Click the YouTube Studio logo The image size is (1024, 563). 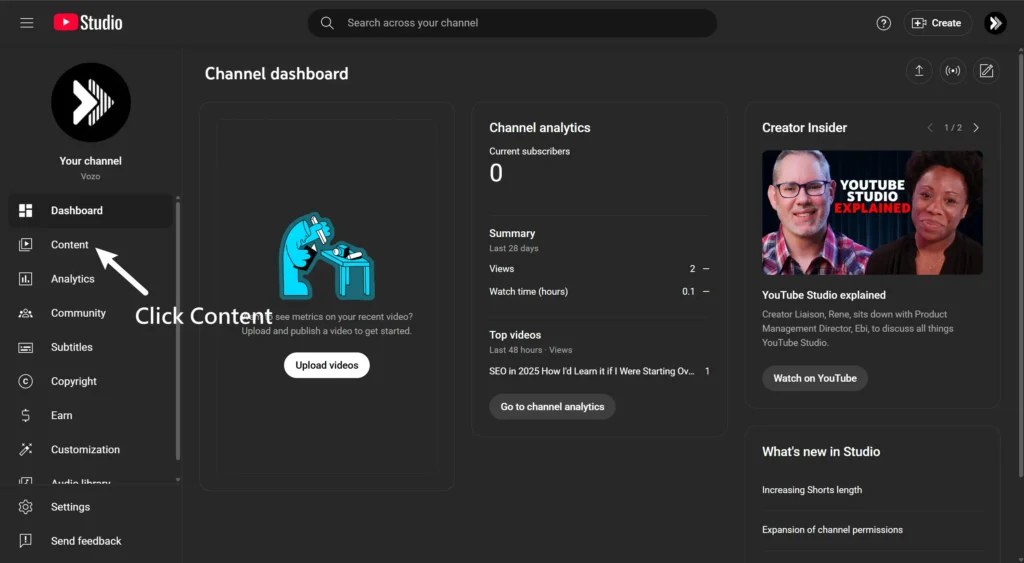(88, 23)
